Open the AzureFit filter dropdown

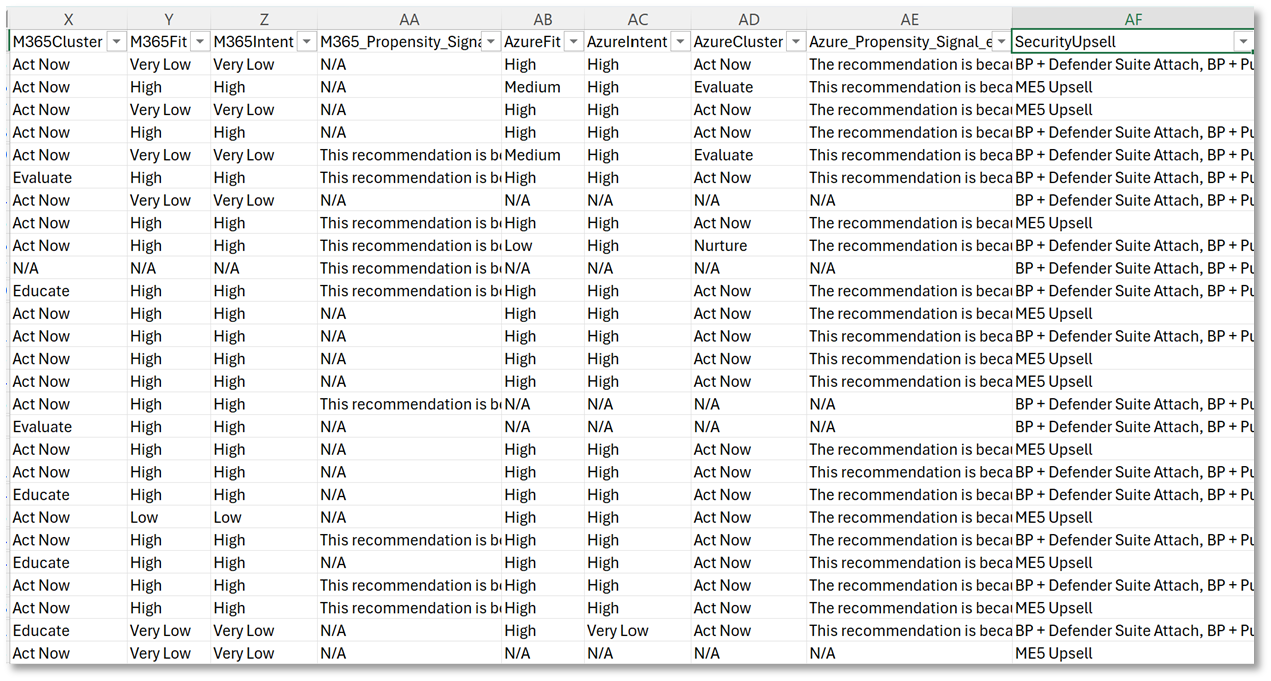[573, 42]
